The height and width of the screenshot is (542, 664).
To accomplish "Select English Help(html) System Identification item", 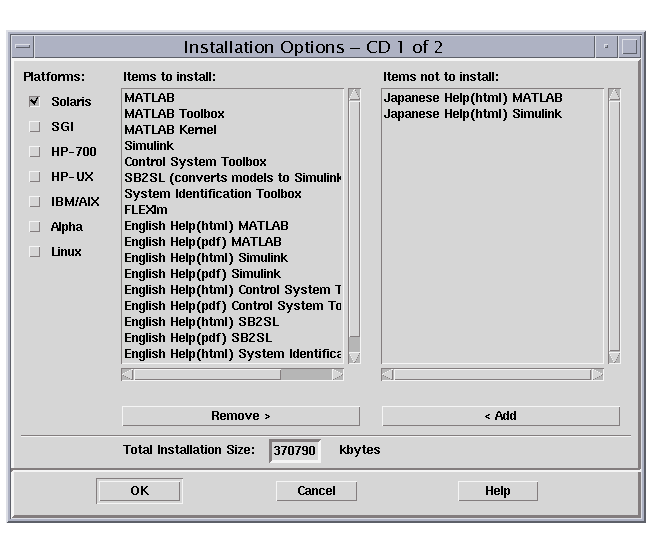I will pos(232,354).
